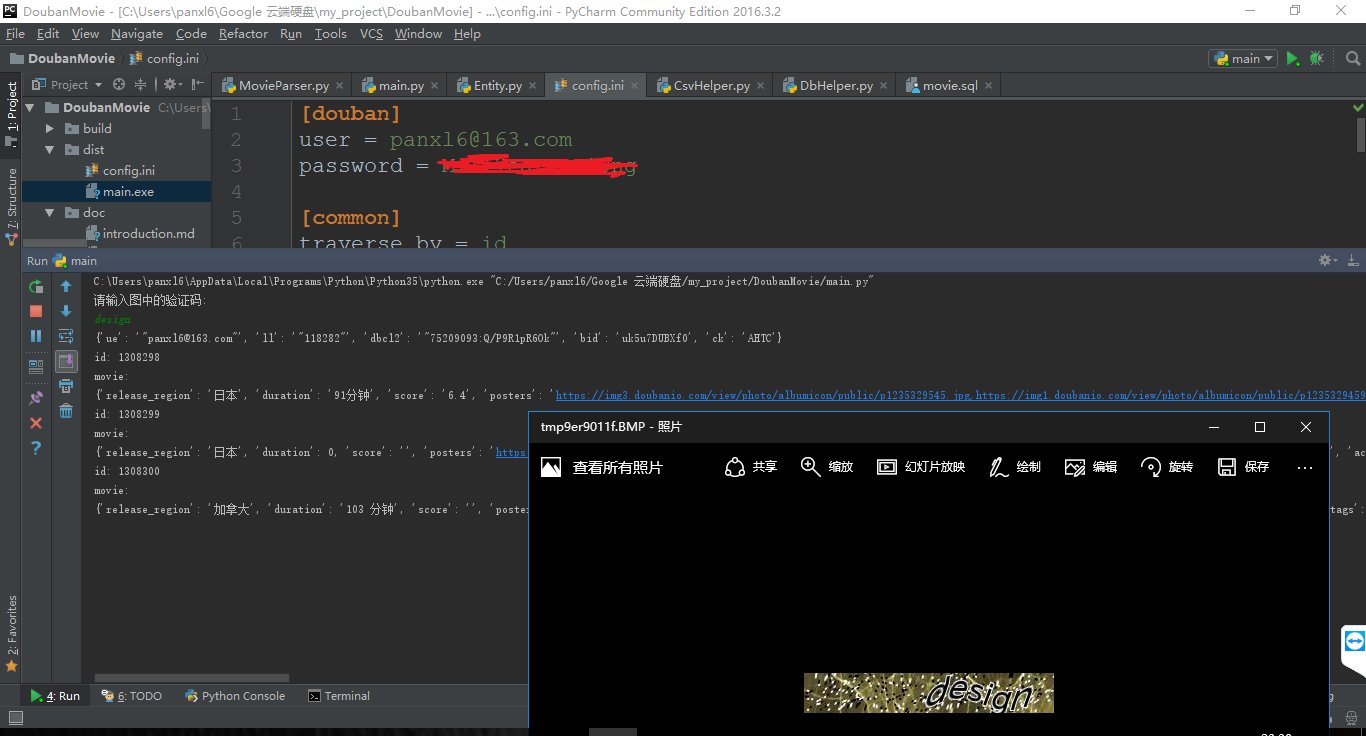Start 幻灯片放映 slideshow in Photos
1366x736 pixels.
pos(921,467)
